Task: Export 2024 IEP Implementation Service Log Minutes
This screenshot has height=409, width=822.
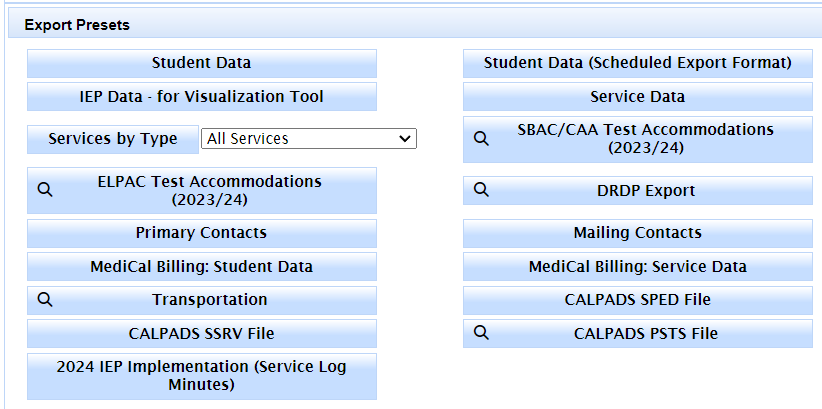Action: click(x=202, y=376)
